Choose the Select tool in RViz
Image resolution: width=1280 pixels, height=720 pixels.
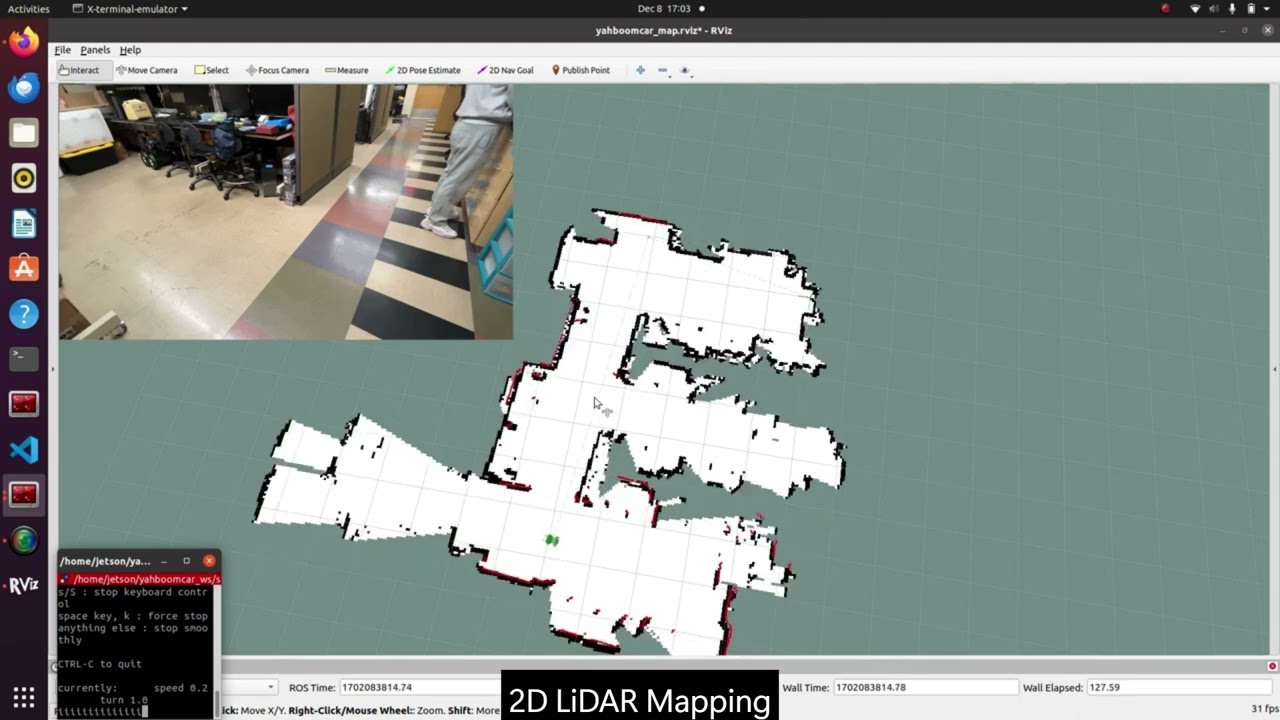tap(212, 70)
